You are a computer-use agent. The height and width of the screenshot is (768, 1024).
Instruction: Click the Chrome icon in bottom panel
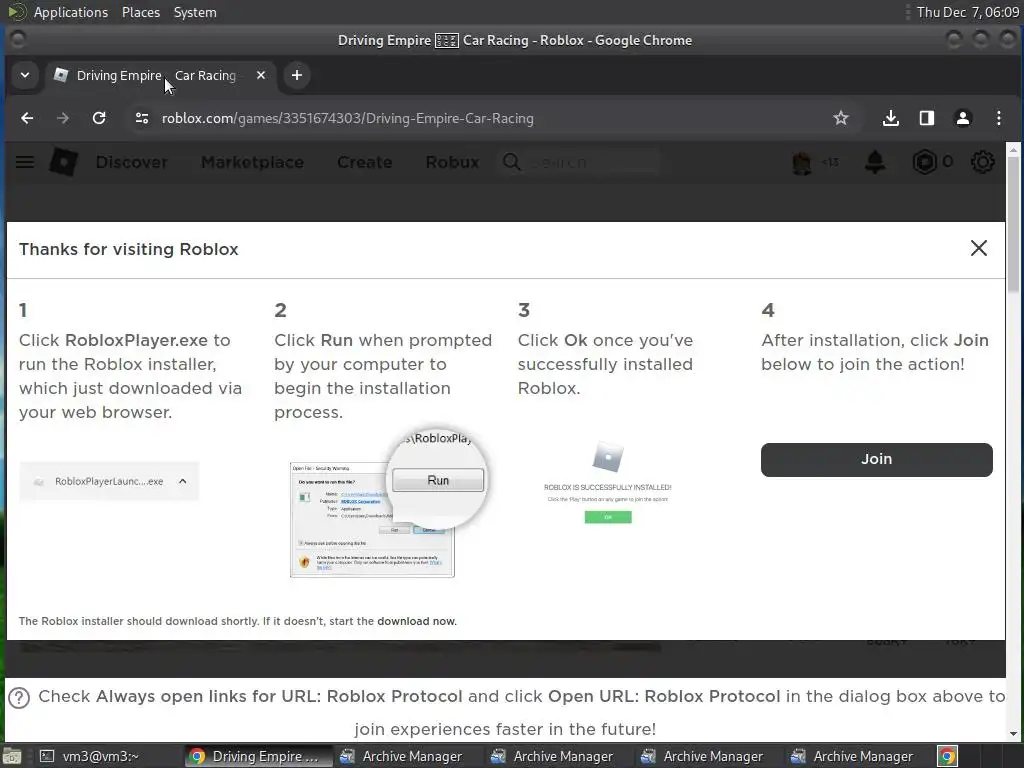point(947,756)
